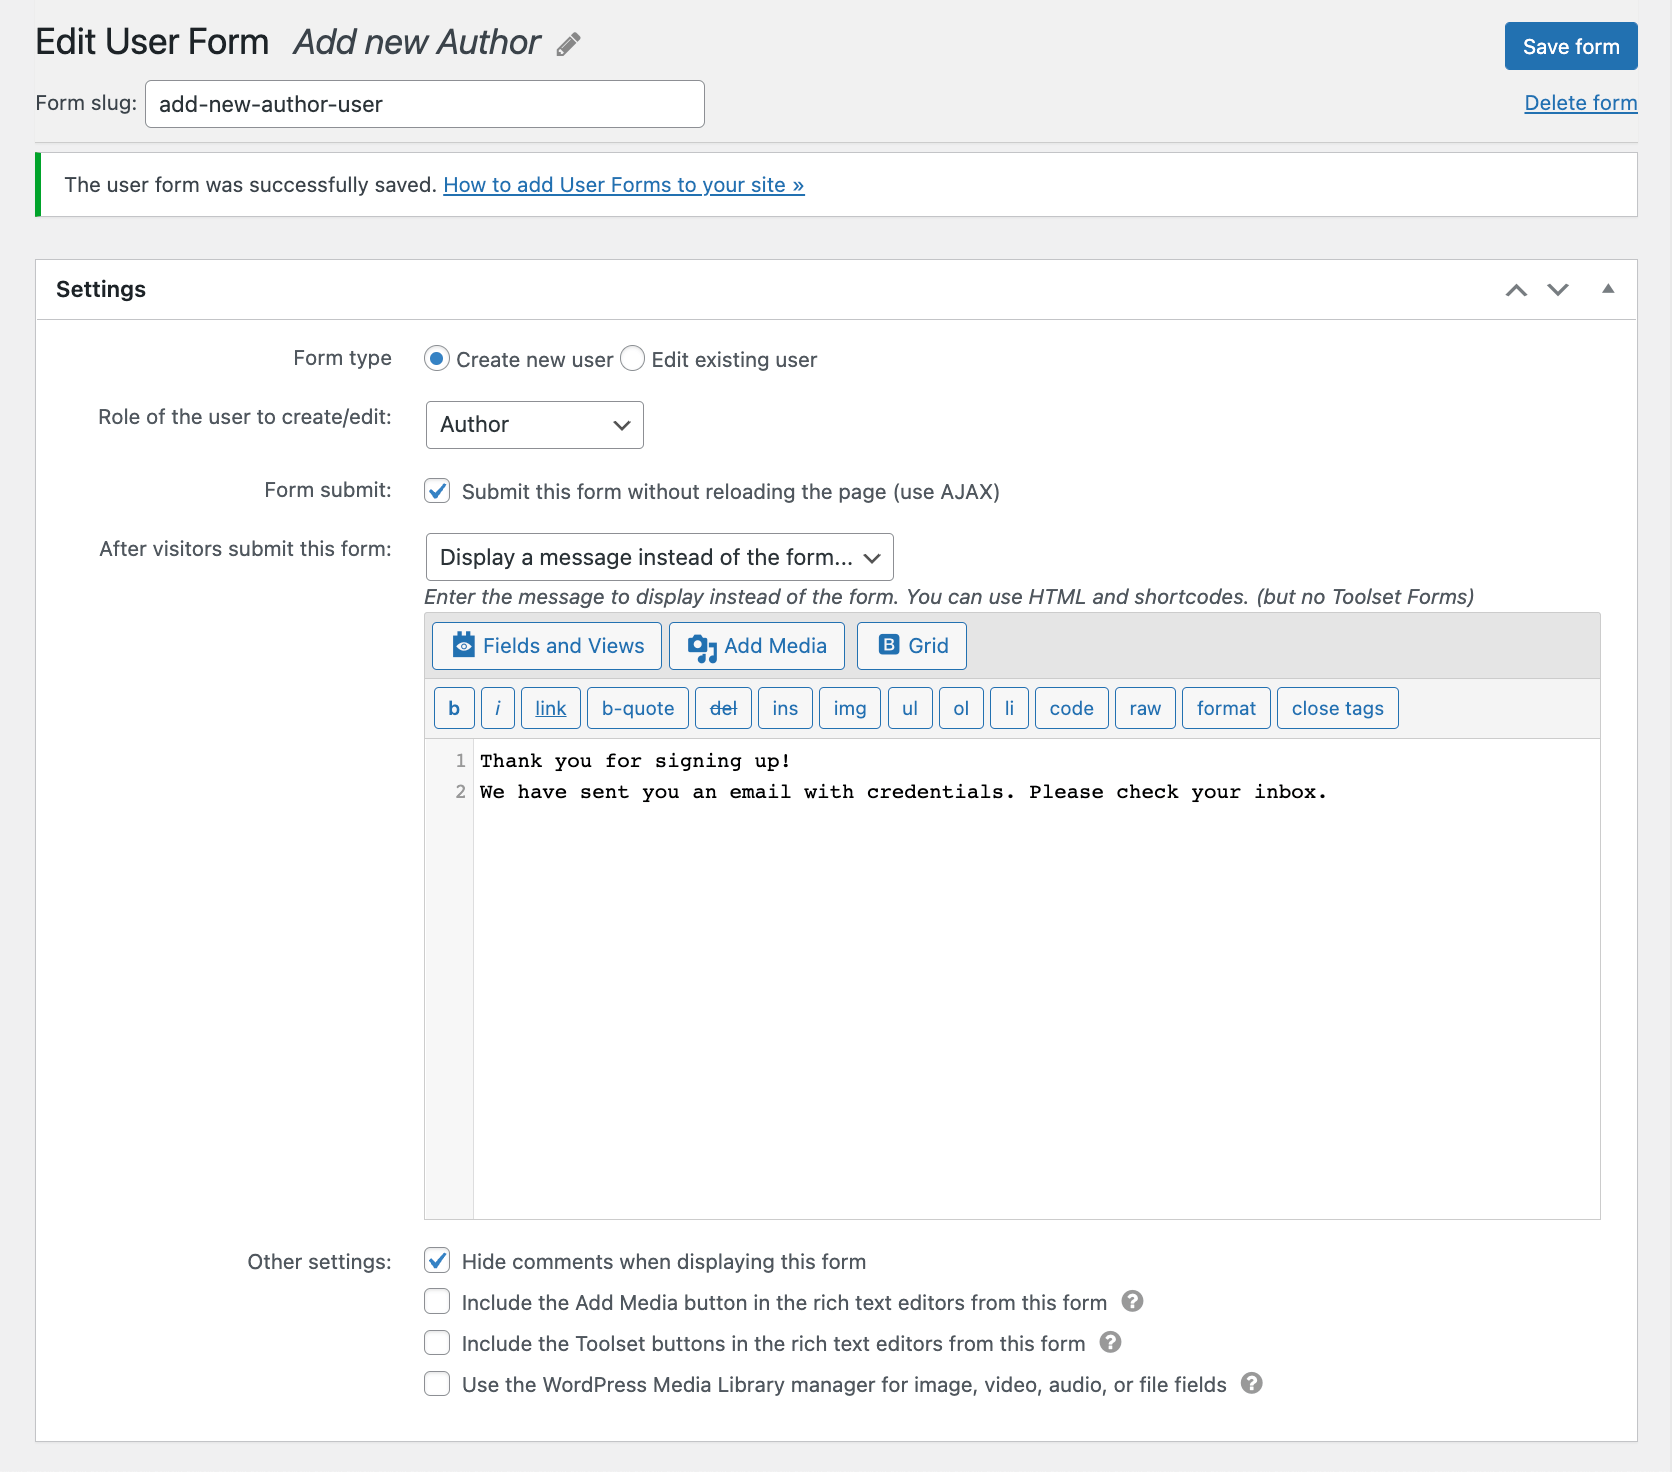Click the Delete form link
This screenshot has height=1472, width=1672.
coord(1581,103)
